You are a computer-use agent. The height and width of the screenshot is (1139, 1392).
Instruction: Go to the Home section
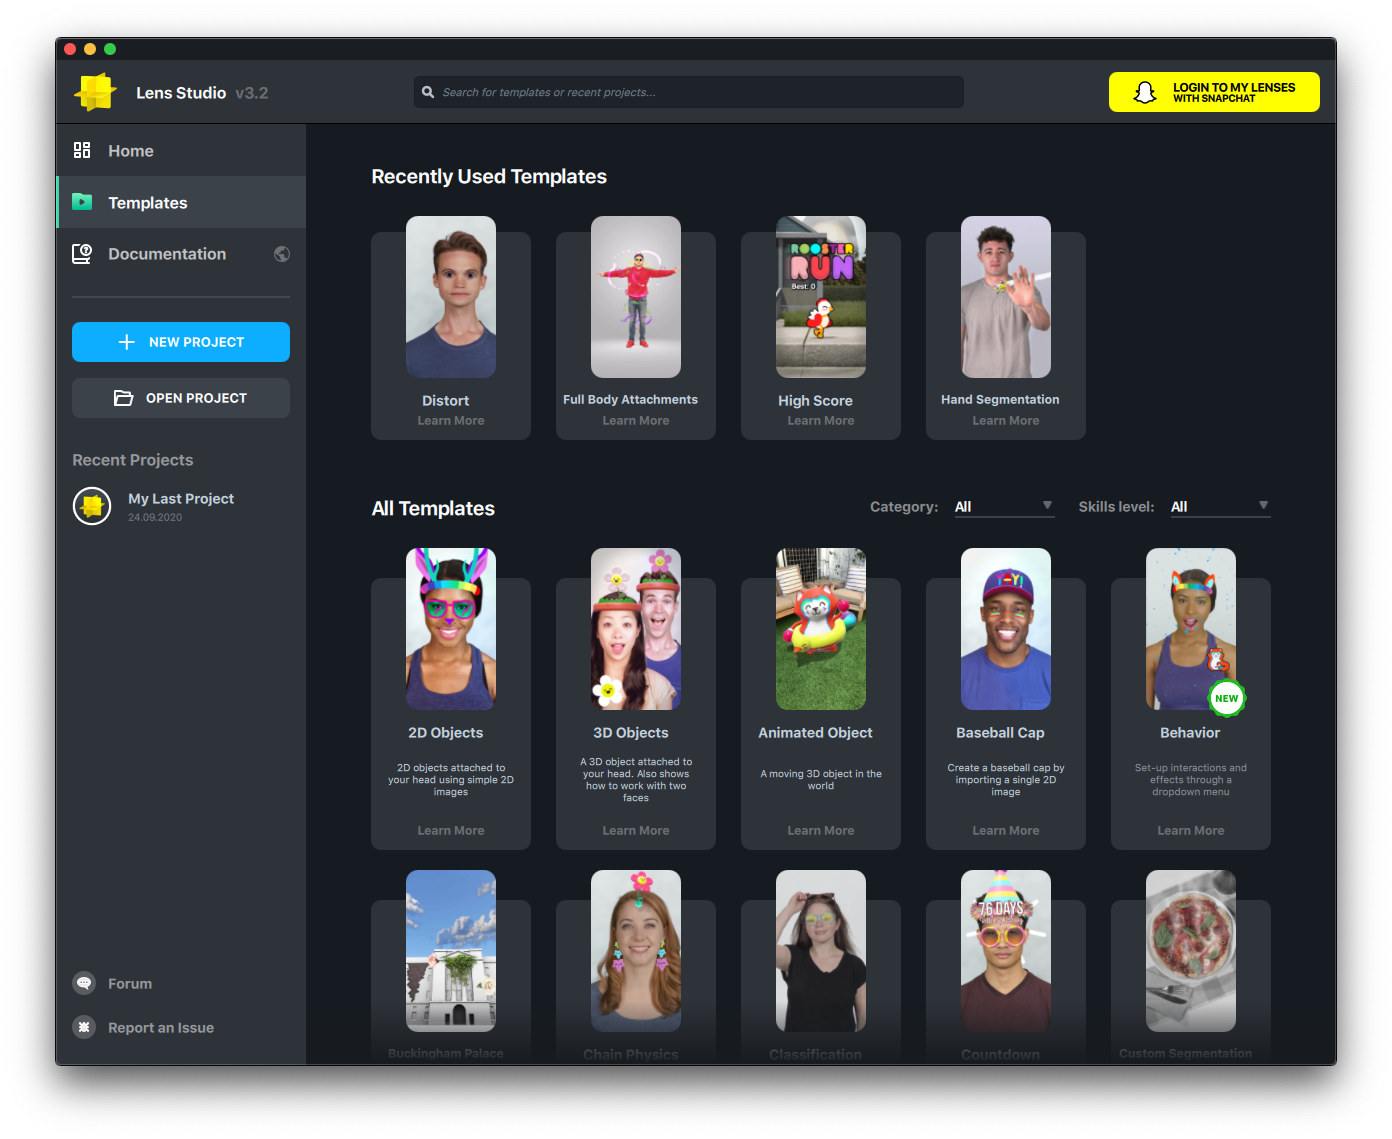[131, 151]
